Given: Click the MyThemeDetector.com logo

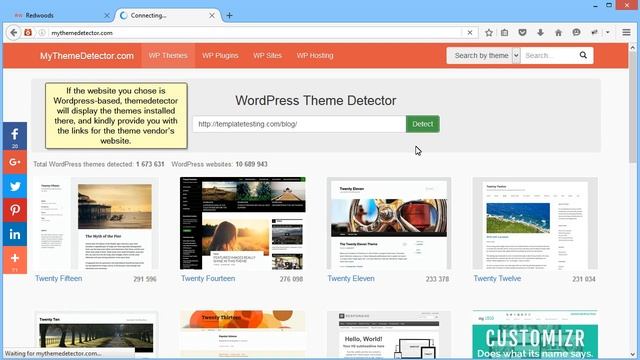Looking at the screenshot, I should 87,56.
